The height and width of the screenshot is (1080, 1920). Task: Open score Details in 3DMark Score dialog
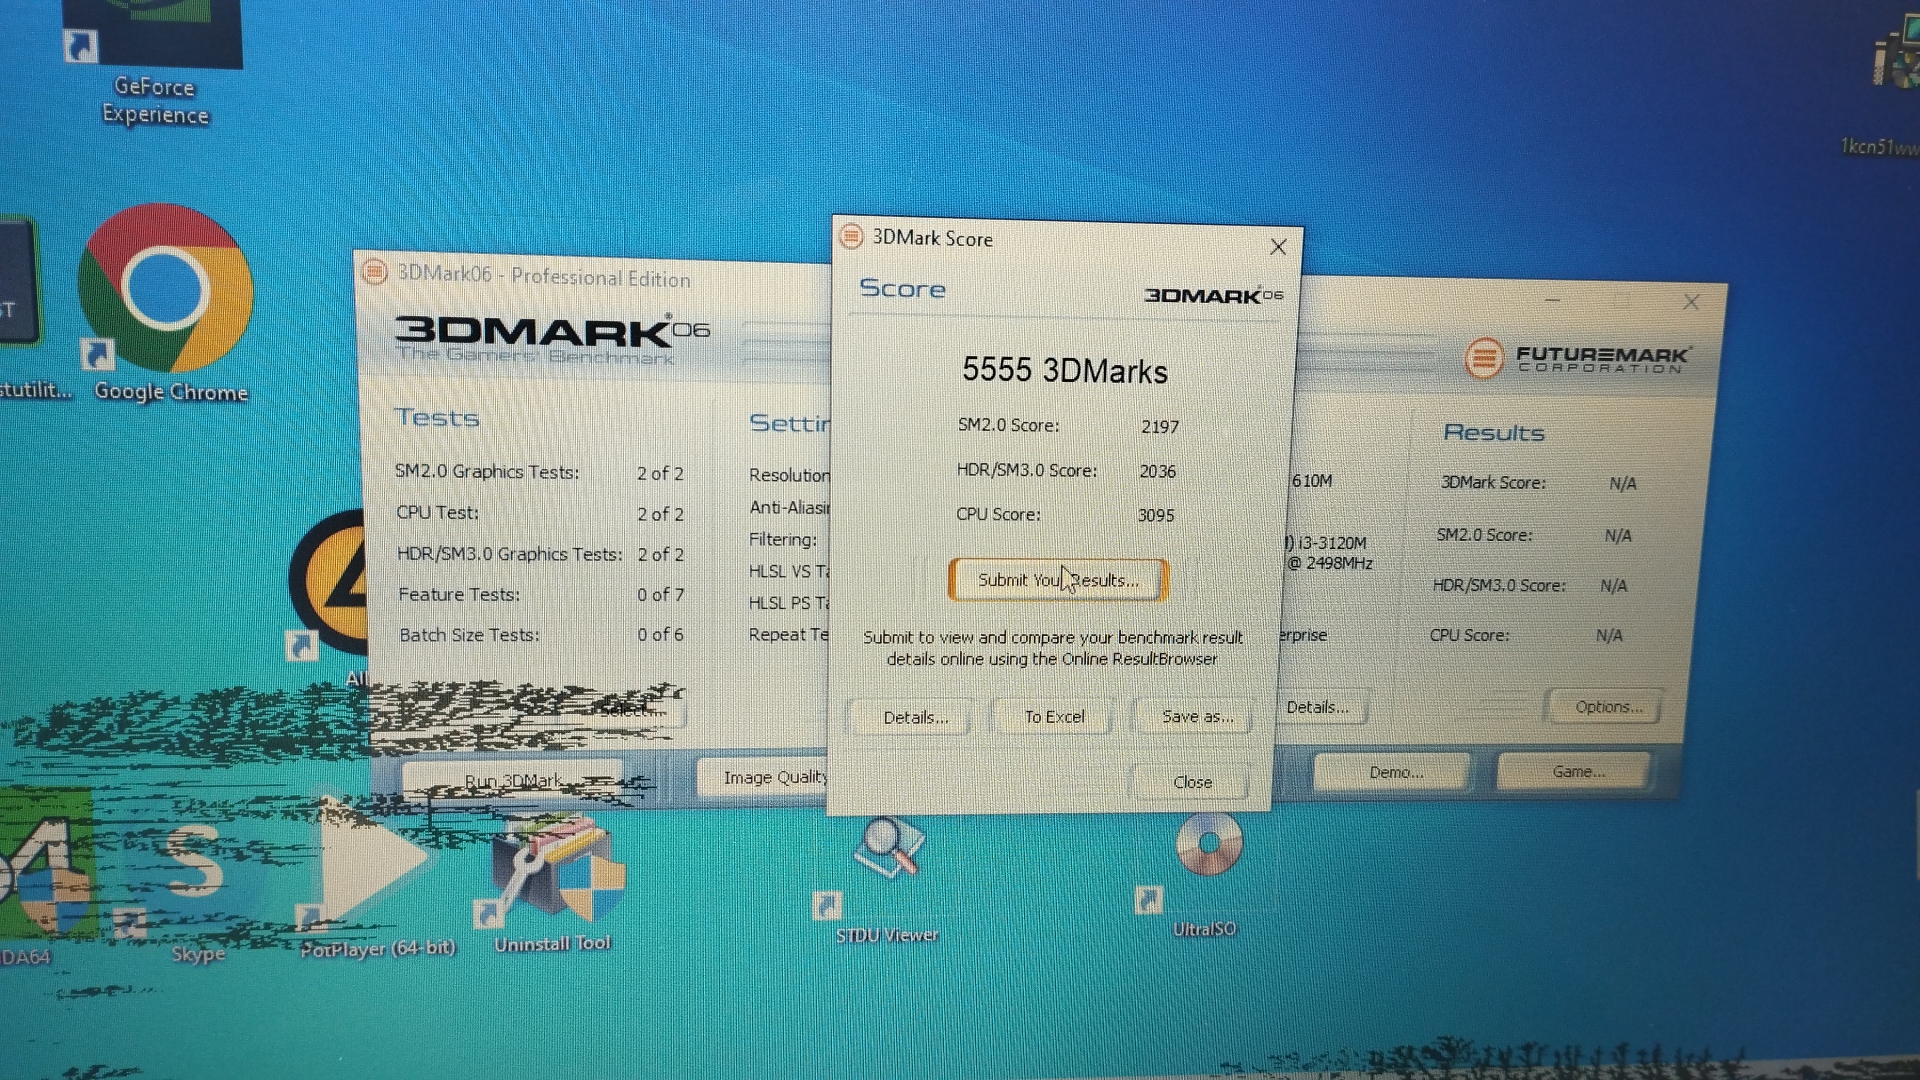[914, 717]
